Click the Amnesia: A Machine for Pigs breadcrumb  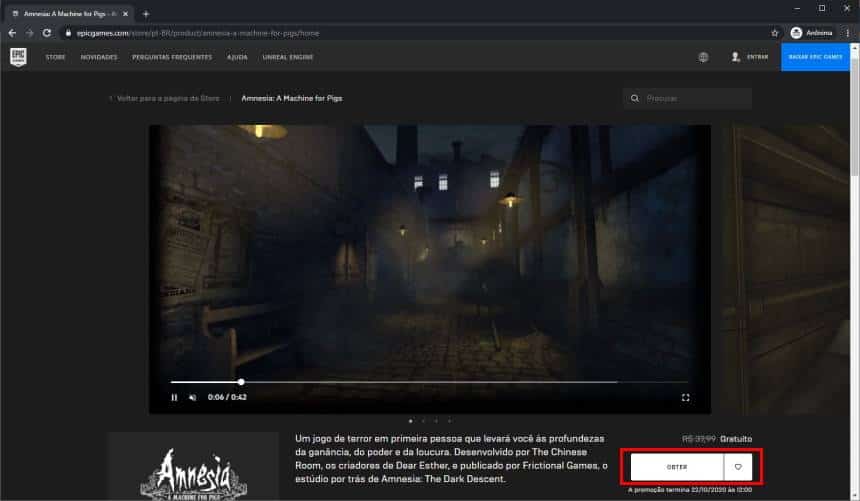pos(292,98)
